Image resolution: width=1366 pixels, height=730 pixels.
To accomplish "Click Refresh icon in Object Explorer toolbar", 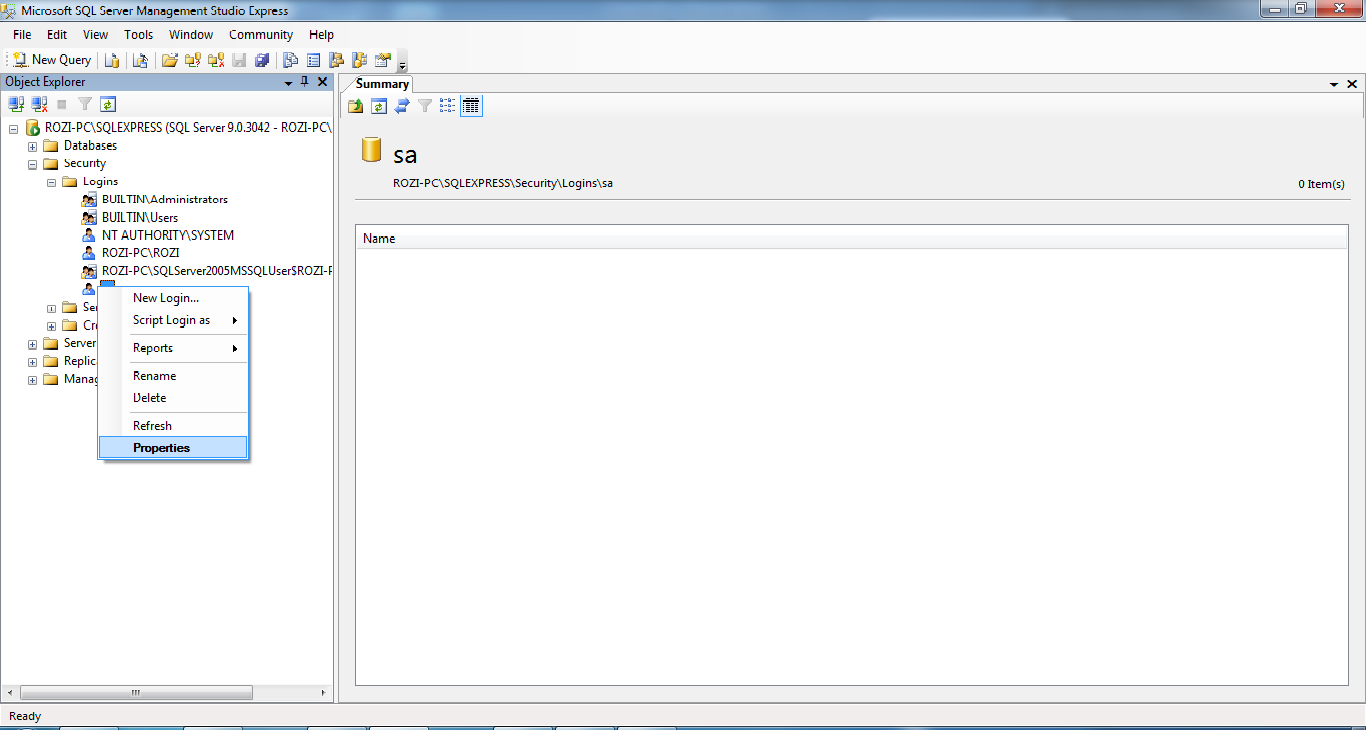I will (108, 104).
